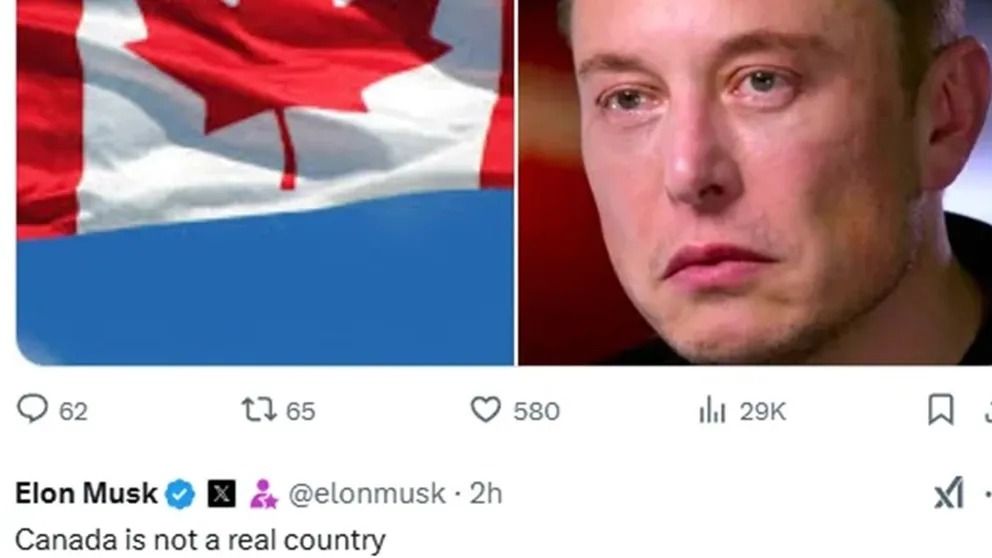Bookmark the post with the bookmark icon
The height and width of the screenshot is (558, 992).
[941, 409]
